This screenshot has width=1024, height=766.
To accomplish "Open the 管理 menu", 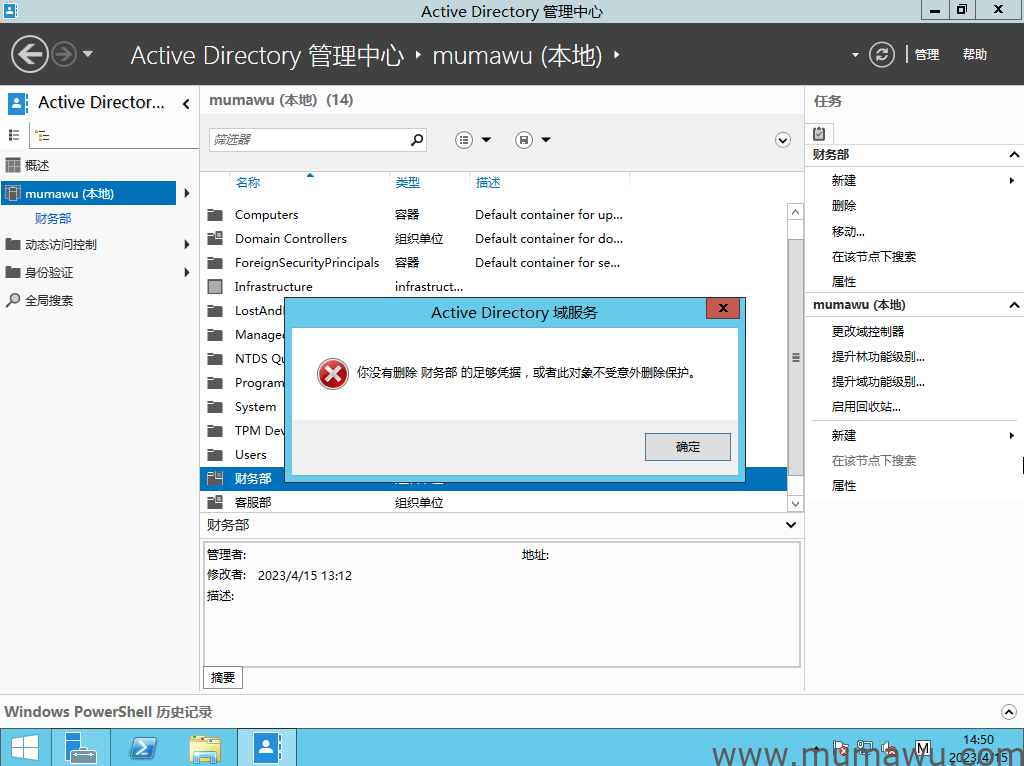I will [x=927, y=55].
